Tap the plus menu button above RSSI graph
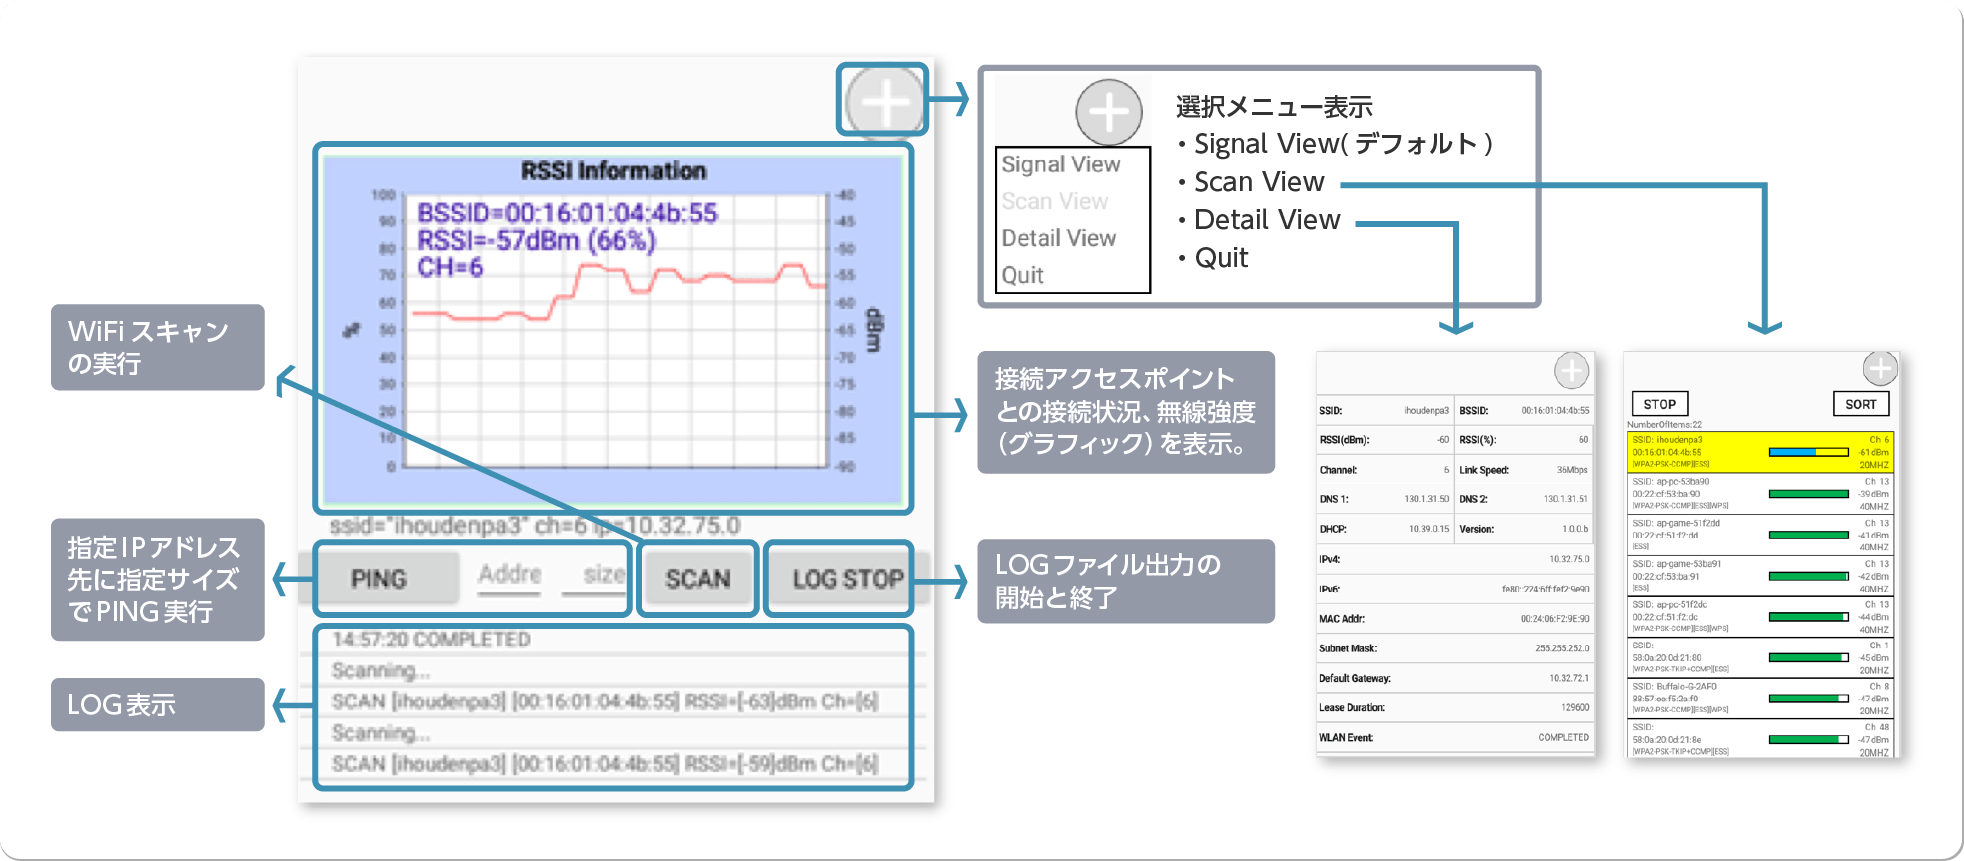Viewport: 1964px width, 861px height. [884, 102]
